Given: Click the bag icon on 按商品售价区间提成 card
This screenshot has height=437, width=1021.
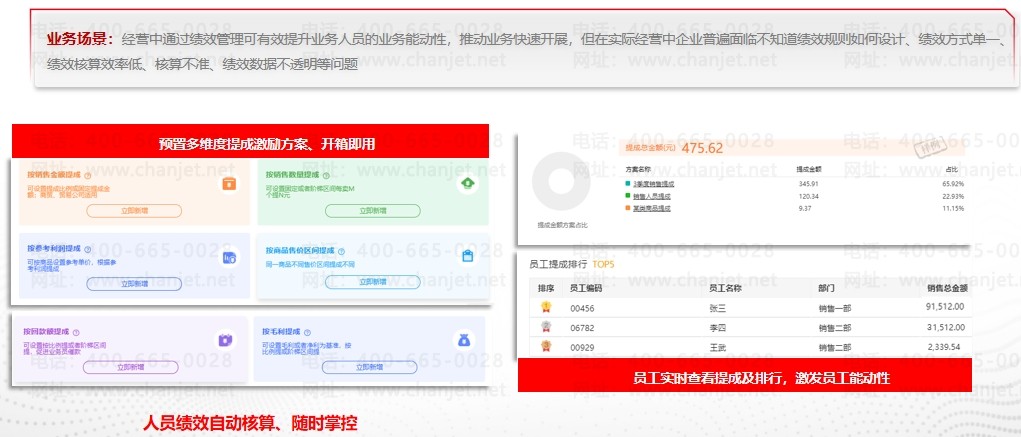Looking at the screenshot, I should pyautogui.click(x=467, y=256).
